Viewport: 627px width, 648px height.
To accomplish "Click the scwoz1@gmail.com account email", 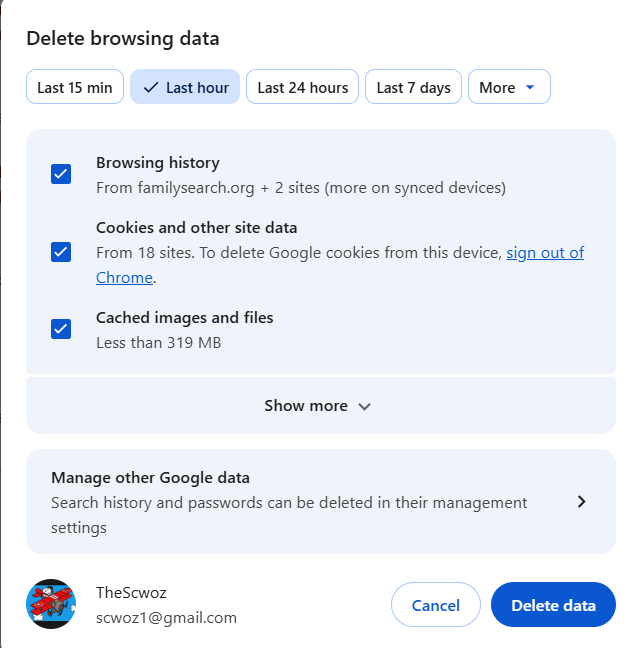I will pyautogui.click(x=166, y=618).
